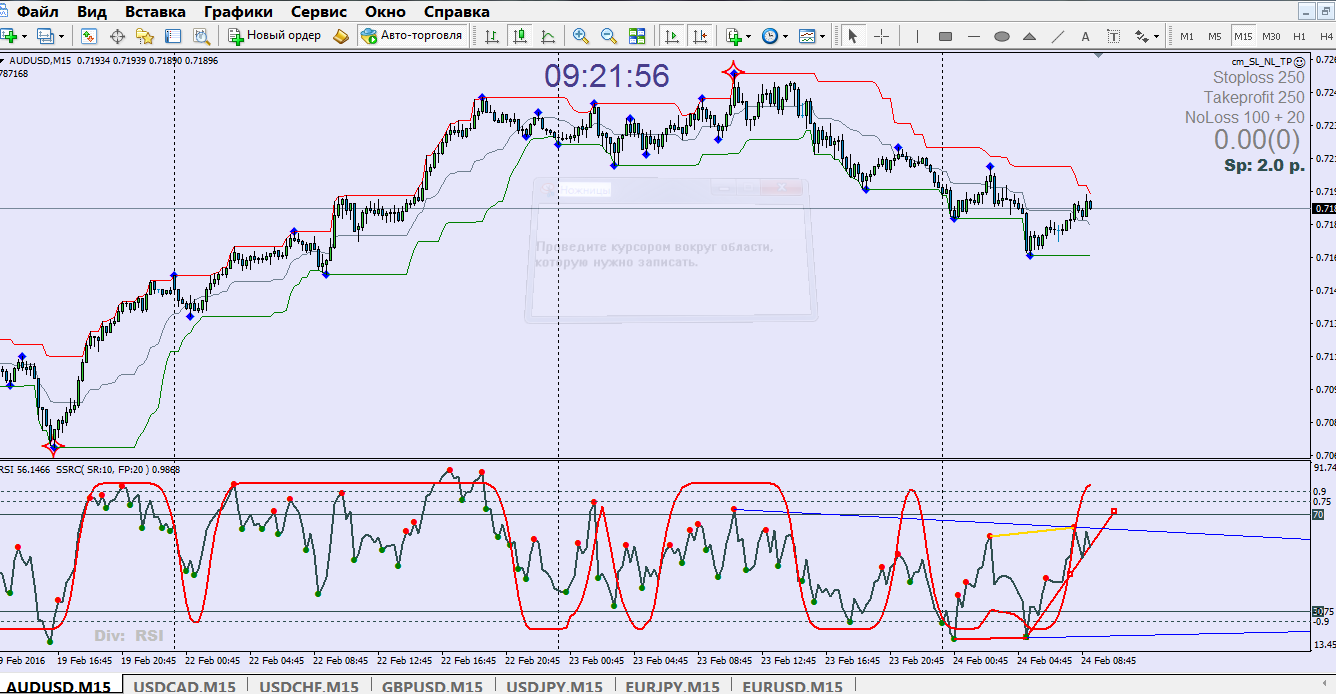
Task: Zoom in on the chart
Action: 581,36
